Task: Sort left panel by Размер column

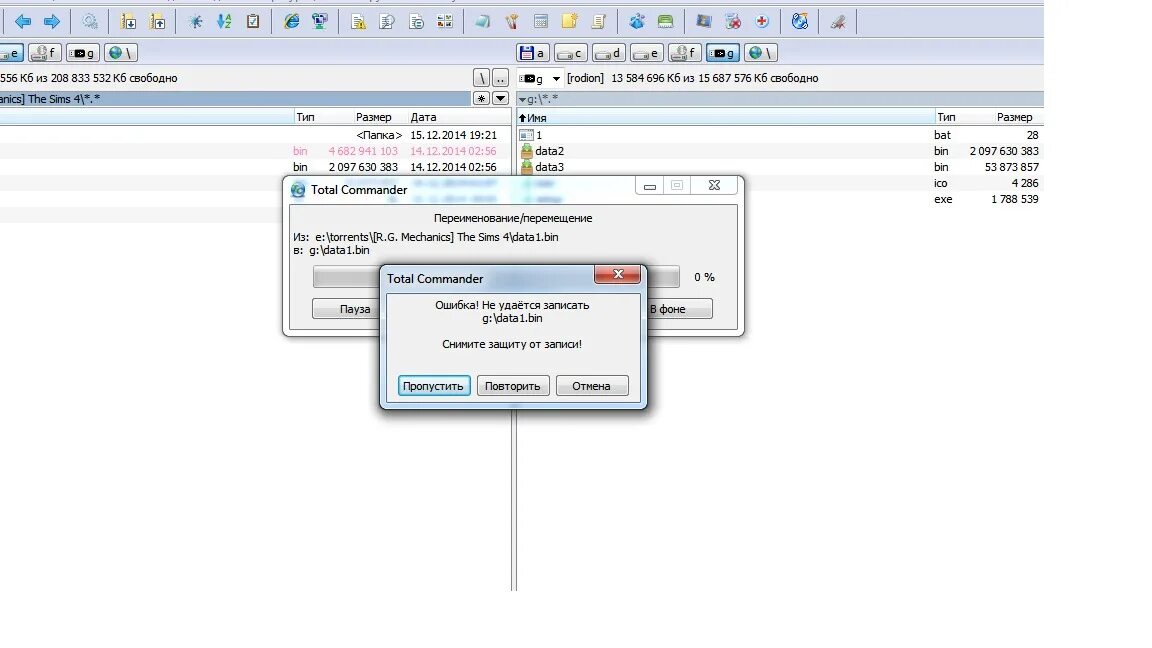Action: click(x=375, y=118)
